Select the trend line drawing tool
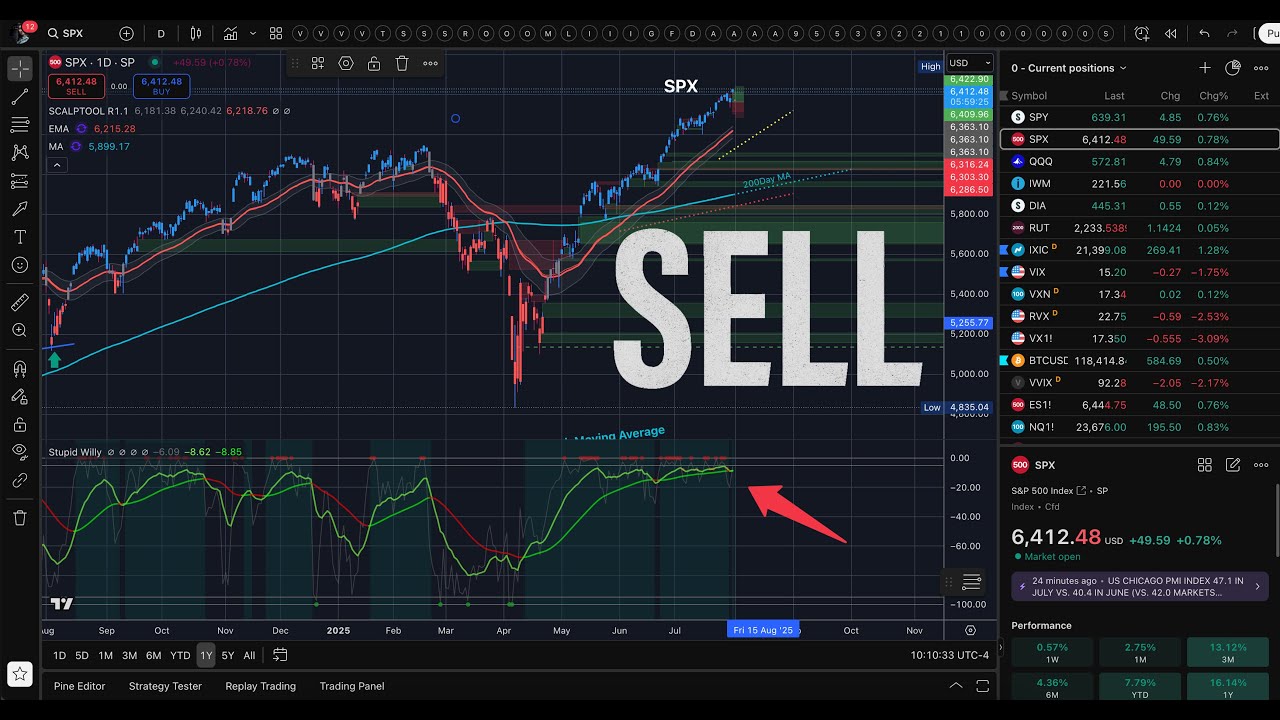The width and height of the screenshot is (1280, 720). click(x=20, y=97)
